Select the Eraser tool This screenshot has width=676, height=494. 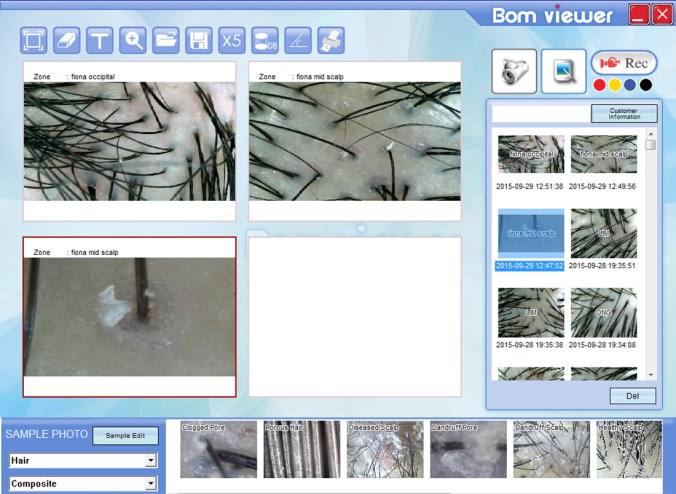coord(66,41)
